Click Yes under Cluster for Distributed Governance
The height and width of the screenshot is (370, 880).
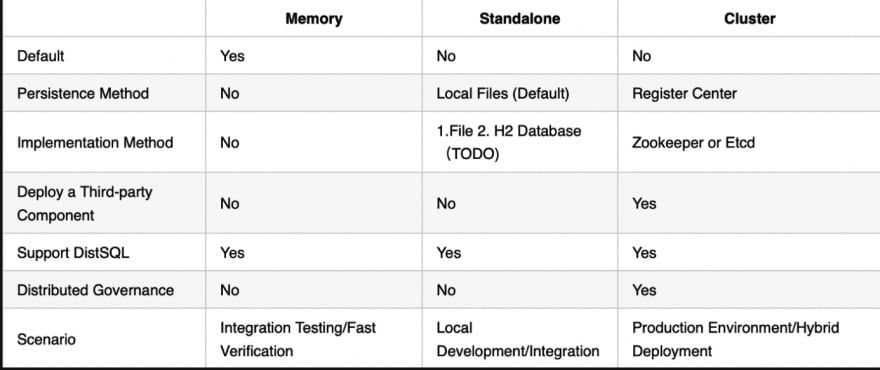644,290
